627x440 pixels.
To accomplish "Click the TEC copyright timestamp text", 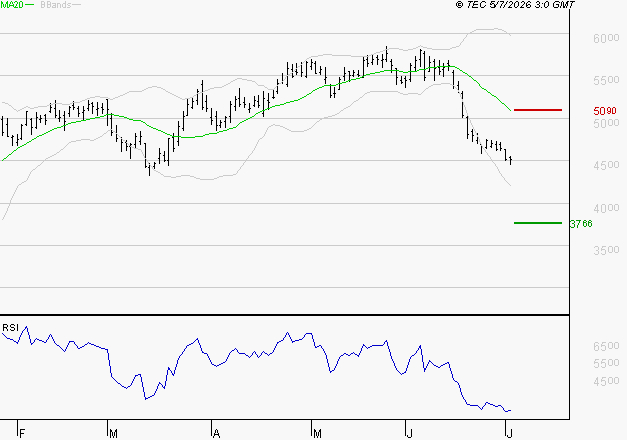I will point(515,5).
